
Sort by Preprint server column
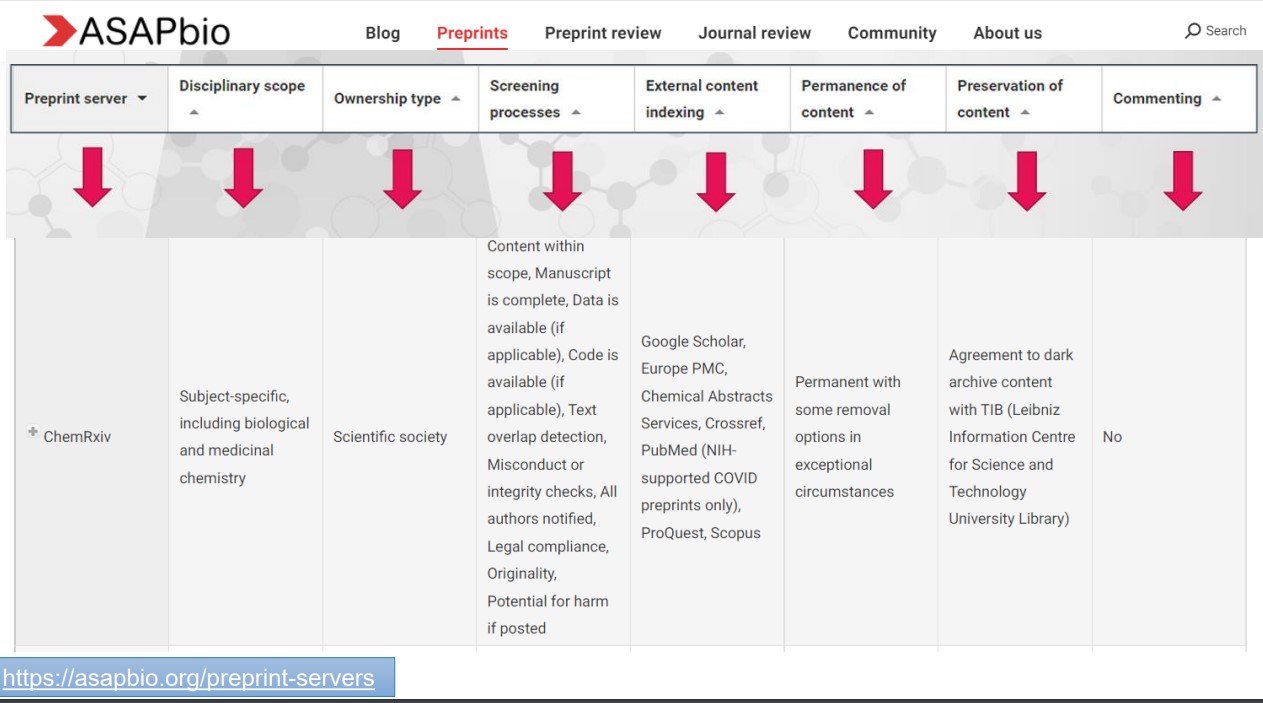coord(86,99)
